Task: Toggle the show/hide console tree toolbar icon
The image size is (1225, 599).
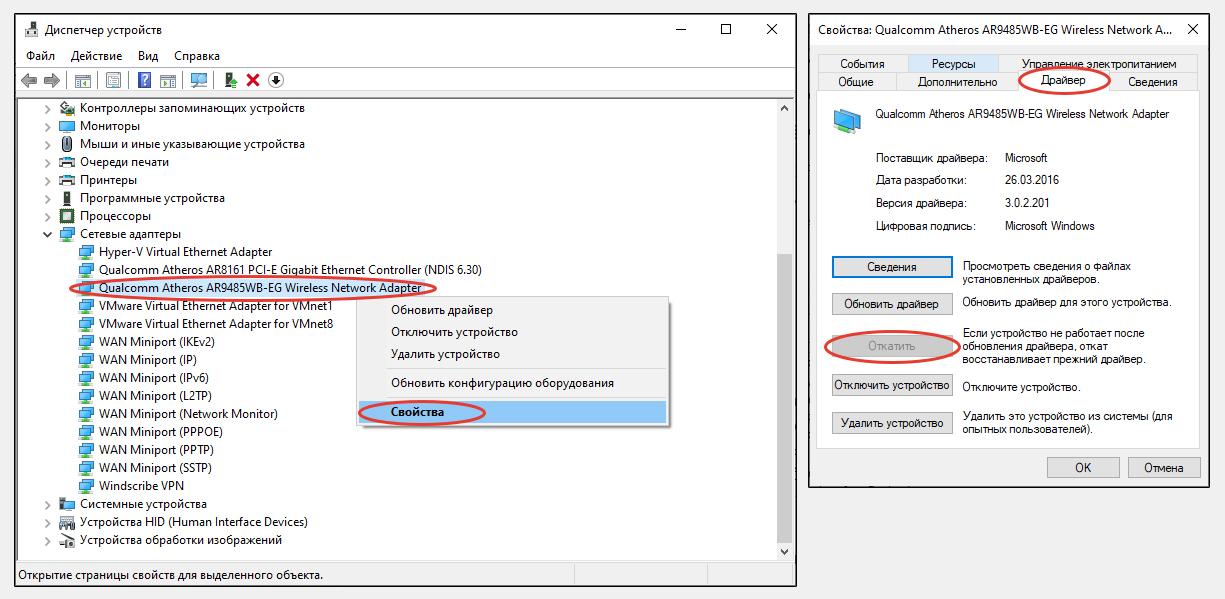Action: [x=83, y=80]
